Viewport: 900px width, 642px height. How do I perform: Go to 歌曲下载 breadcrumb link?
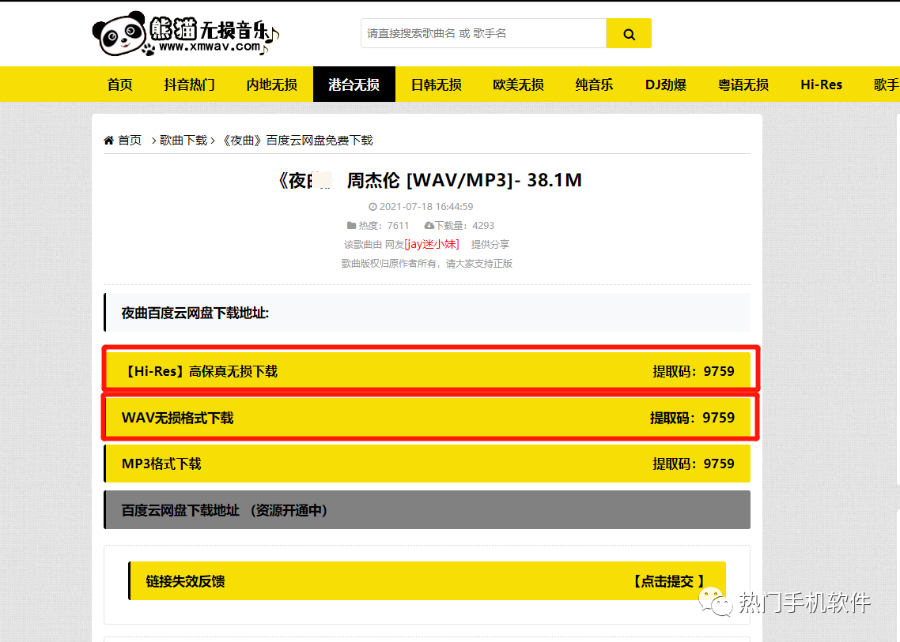pyautogui.click(x=183, y=141)
